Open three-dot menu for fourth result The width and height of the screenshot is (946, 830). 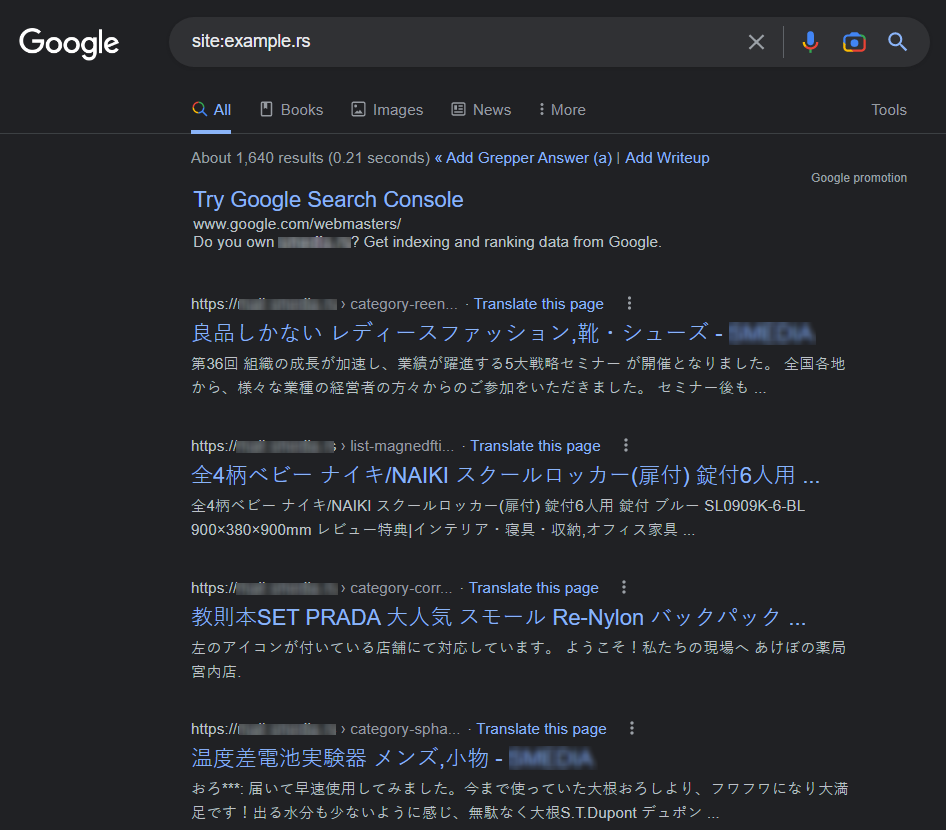[x=632, y=729]
